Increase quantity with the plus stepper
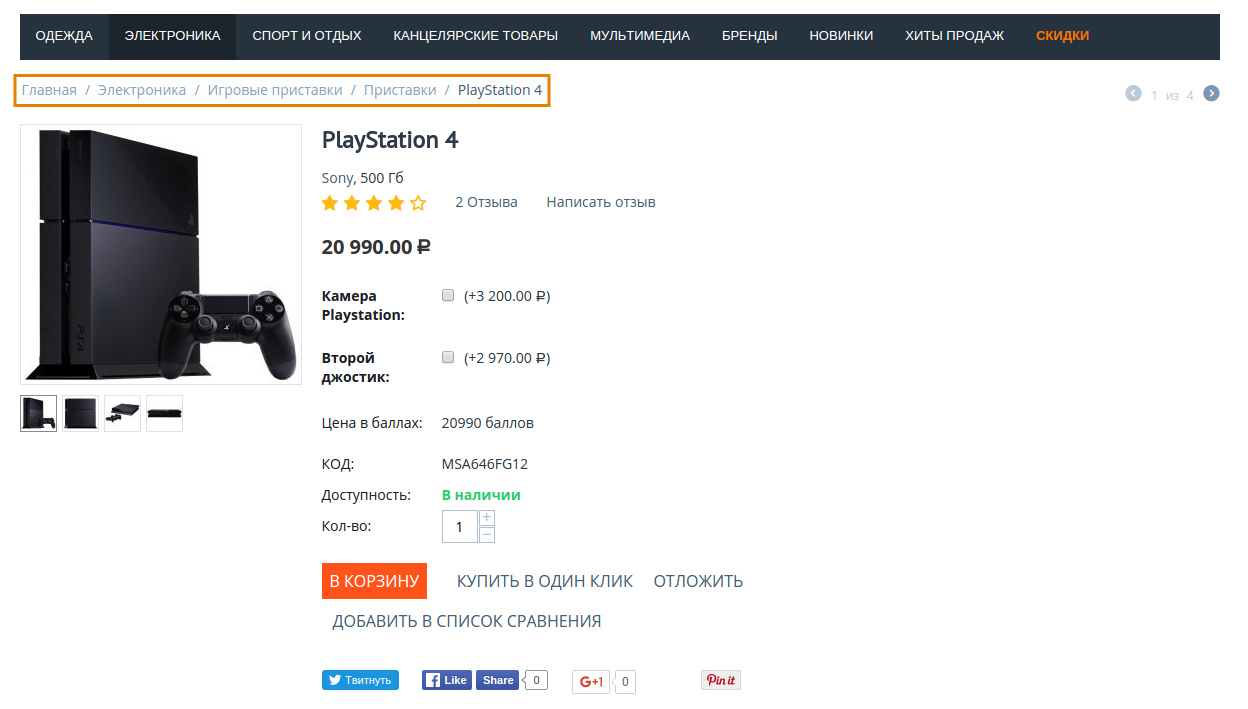The image size is (1248, 709). click(487, 518)
